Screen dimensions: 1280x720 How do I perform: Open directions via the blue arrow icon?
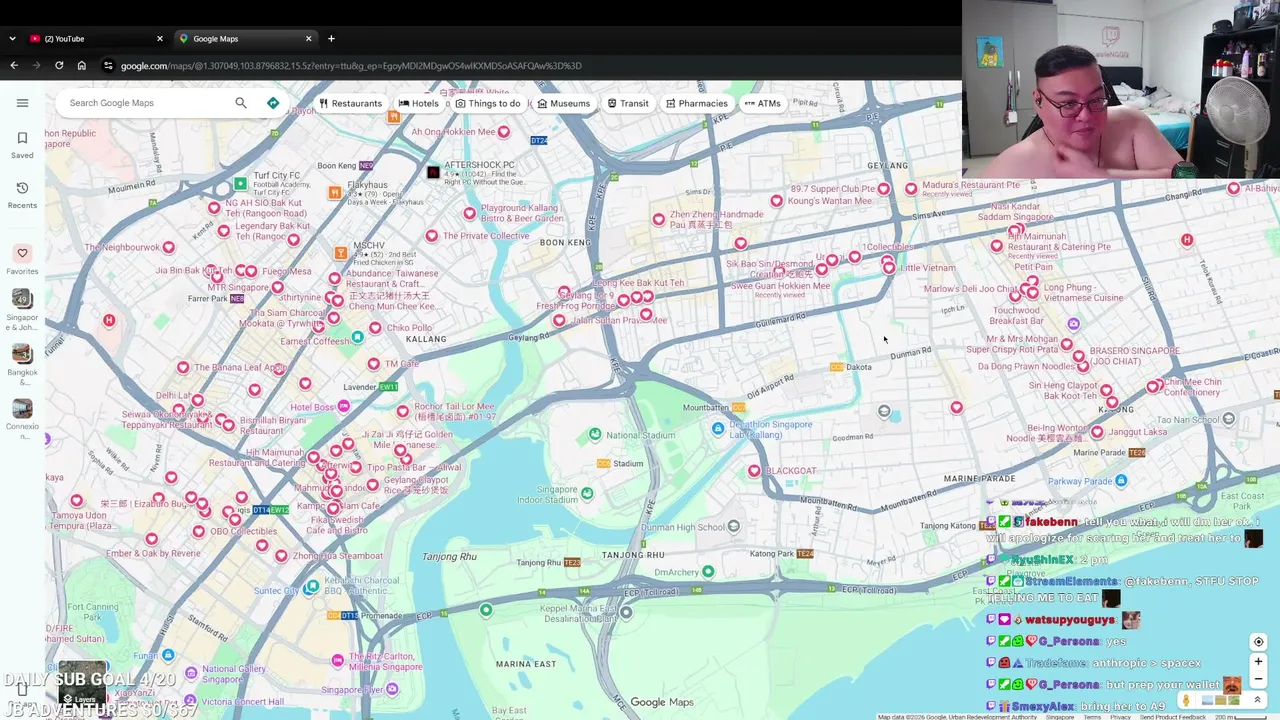pos(273,103)
